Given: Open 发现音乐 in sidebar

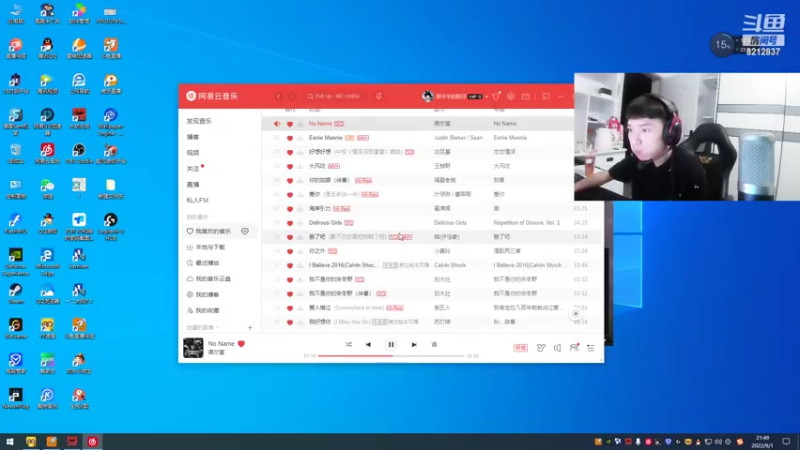Looking at the screenshot, I should point(199,121).
